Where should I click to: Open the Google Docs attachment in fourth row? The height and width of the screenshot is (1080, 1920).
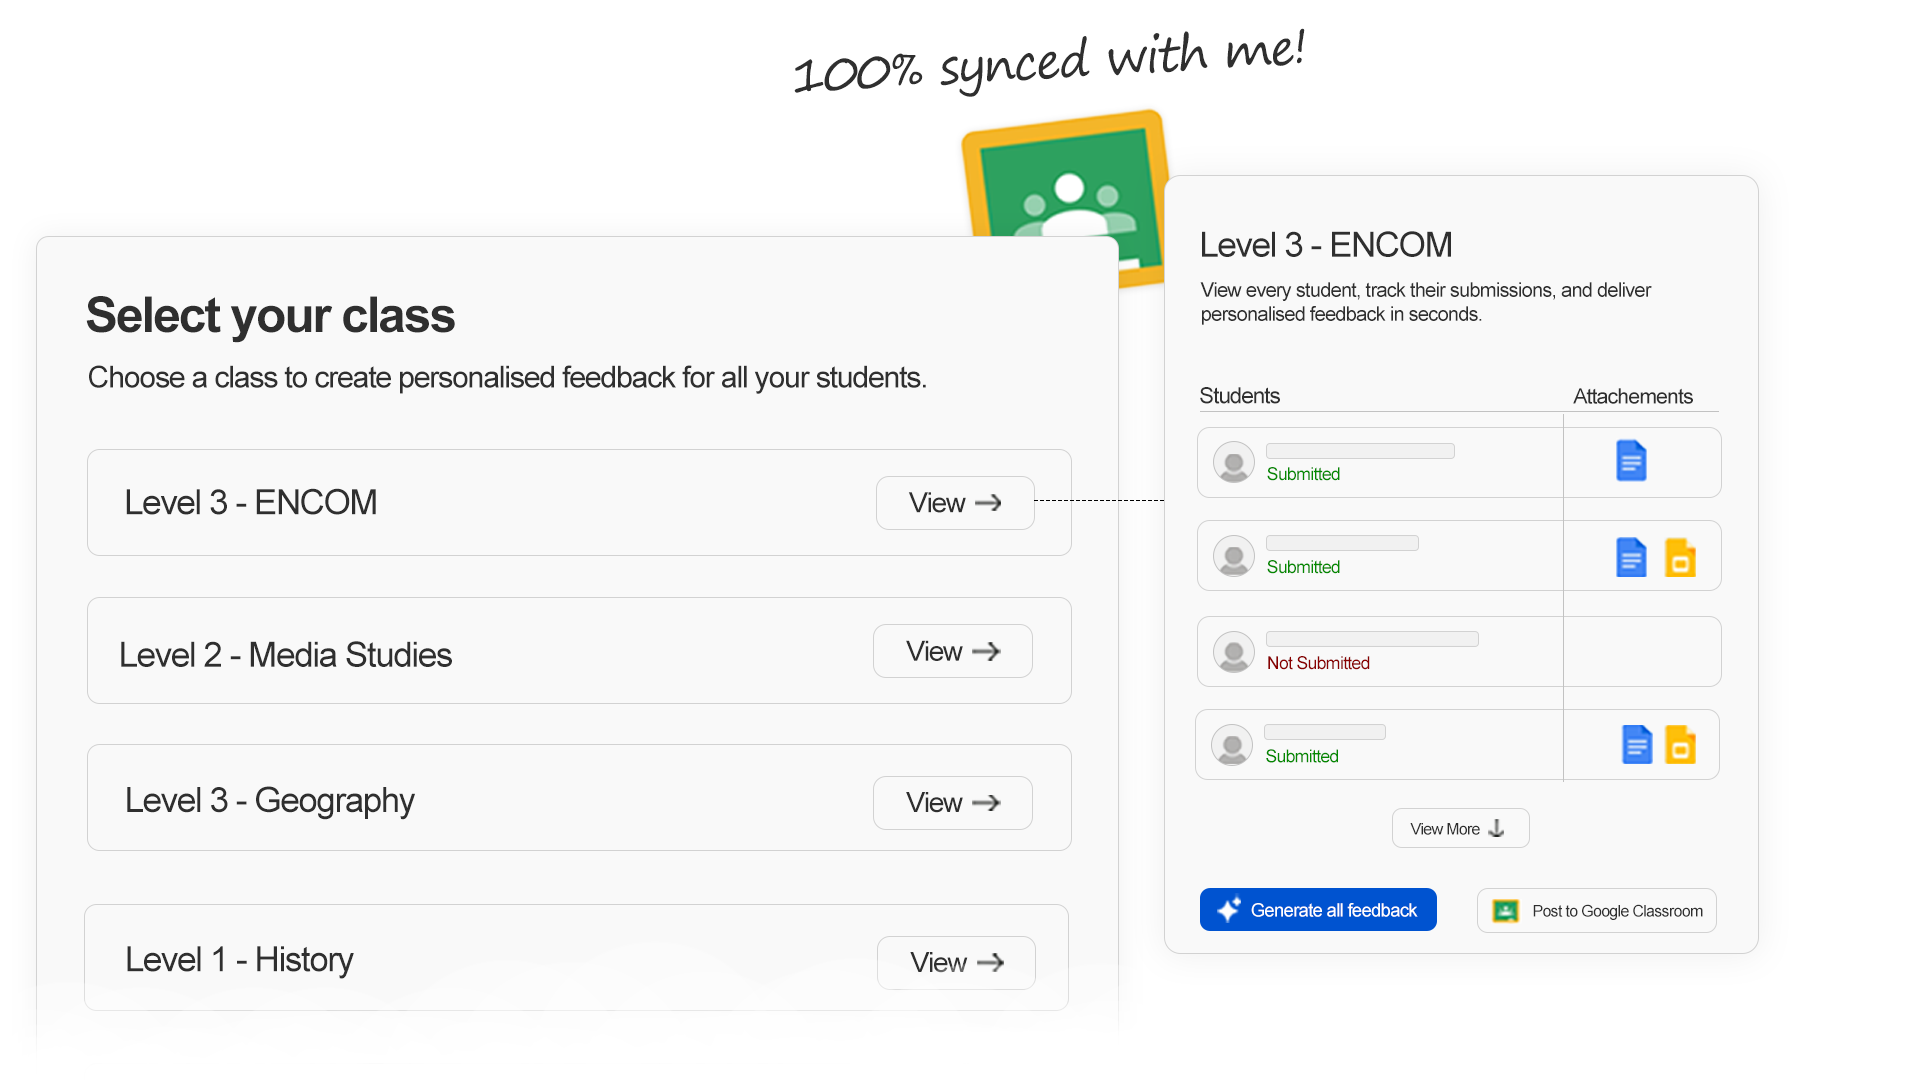pos(1637,744)
